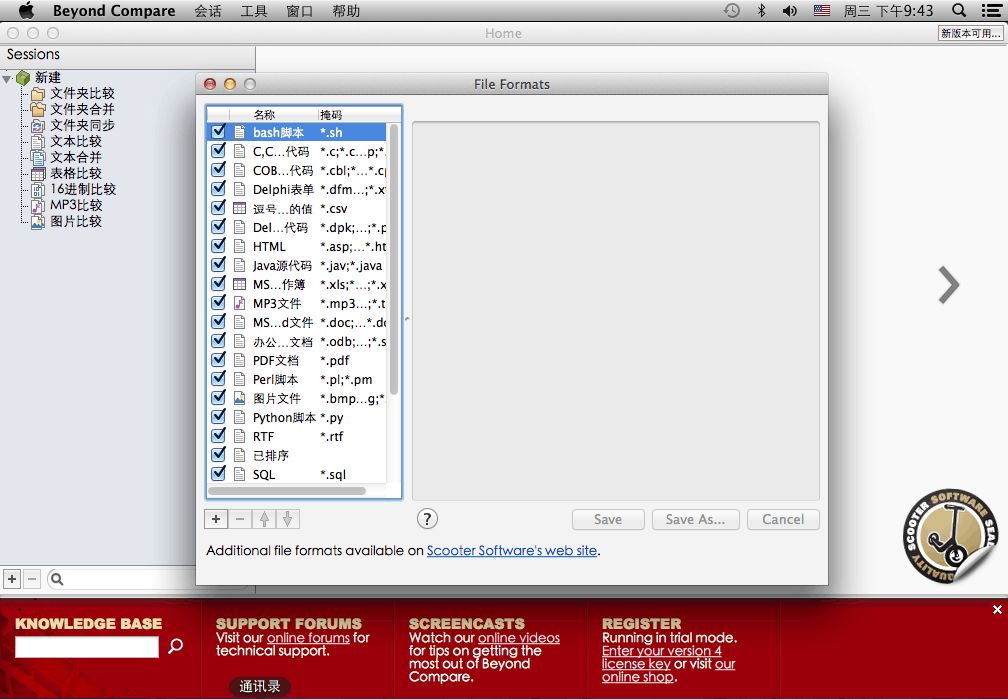Click right chevron arrow on Home view
The image size is (1008, 699).
tap(948, 284)
